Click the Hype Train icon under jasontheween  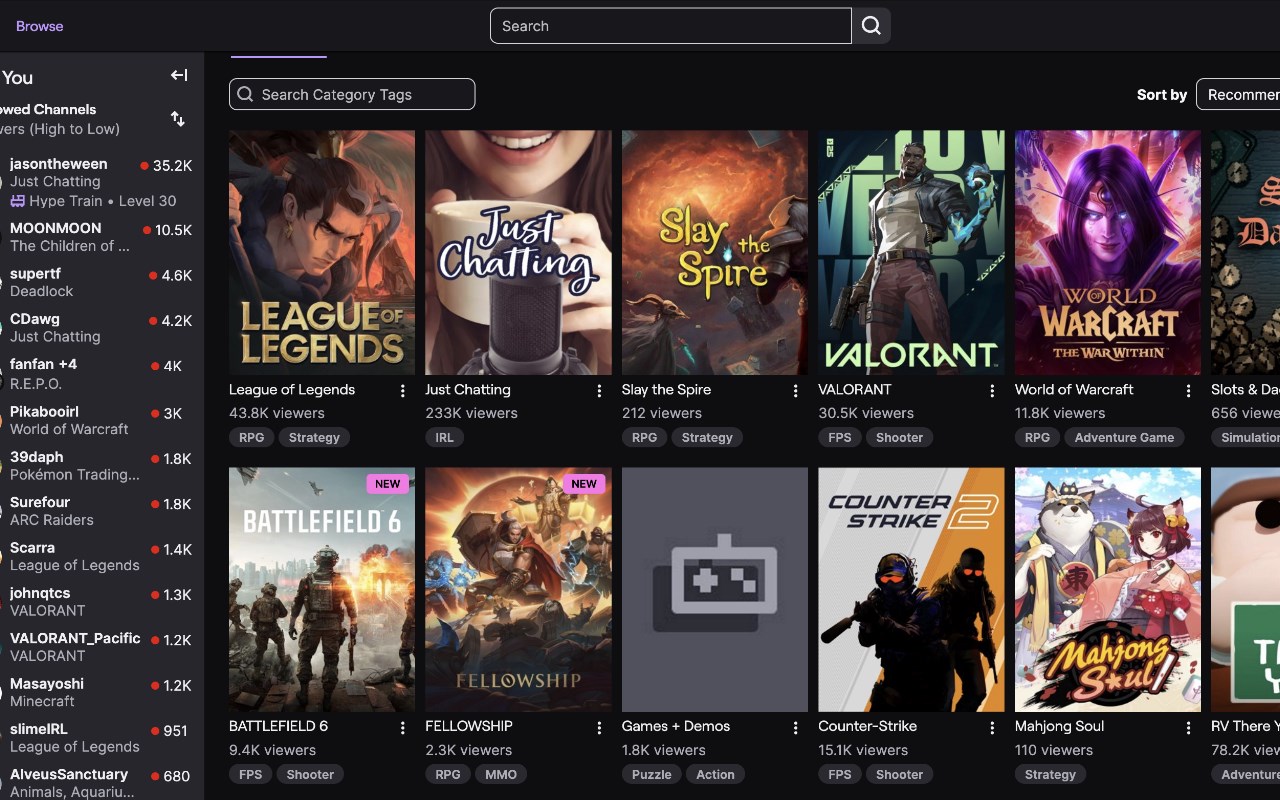17,201
